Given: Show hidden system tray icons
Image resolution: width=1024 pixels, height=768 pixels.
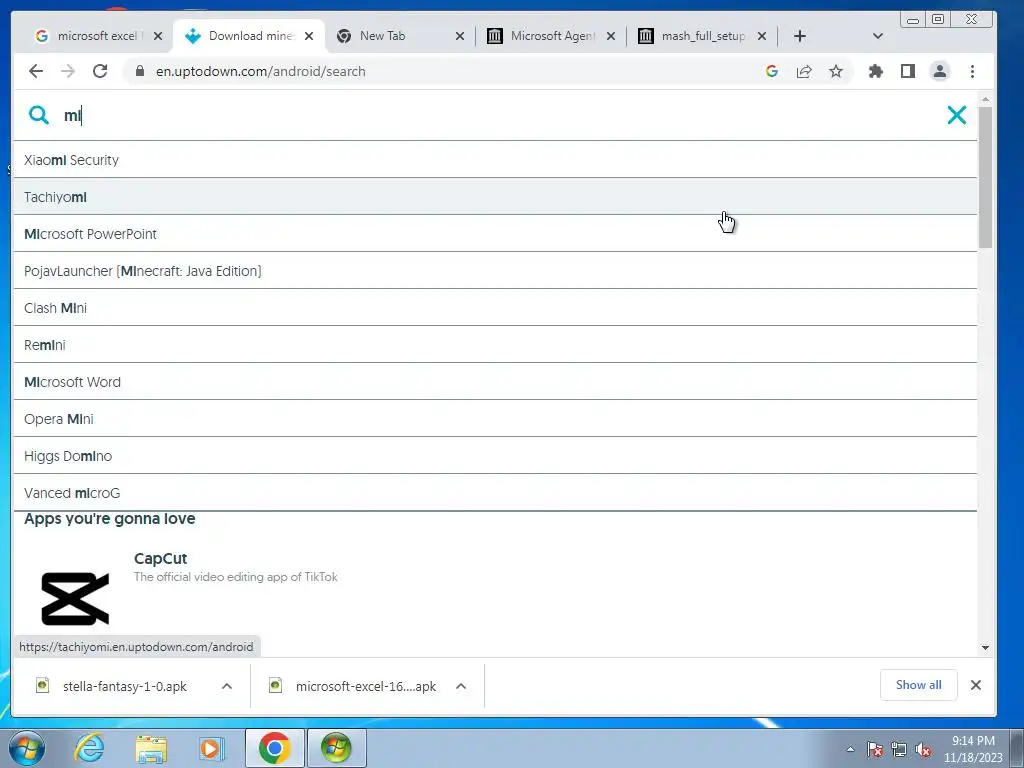Looking at the screenshot, I should pyautogui.click(x=850, y=750).
